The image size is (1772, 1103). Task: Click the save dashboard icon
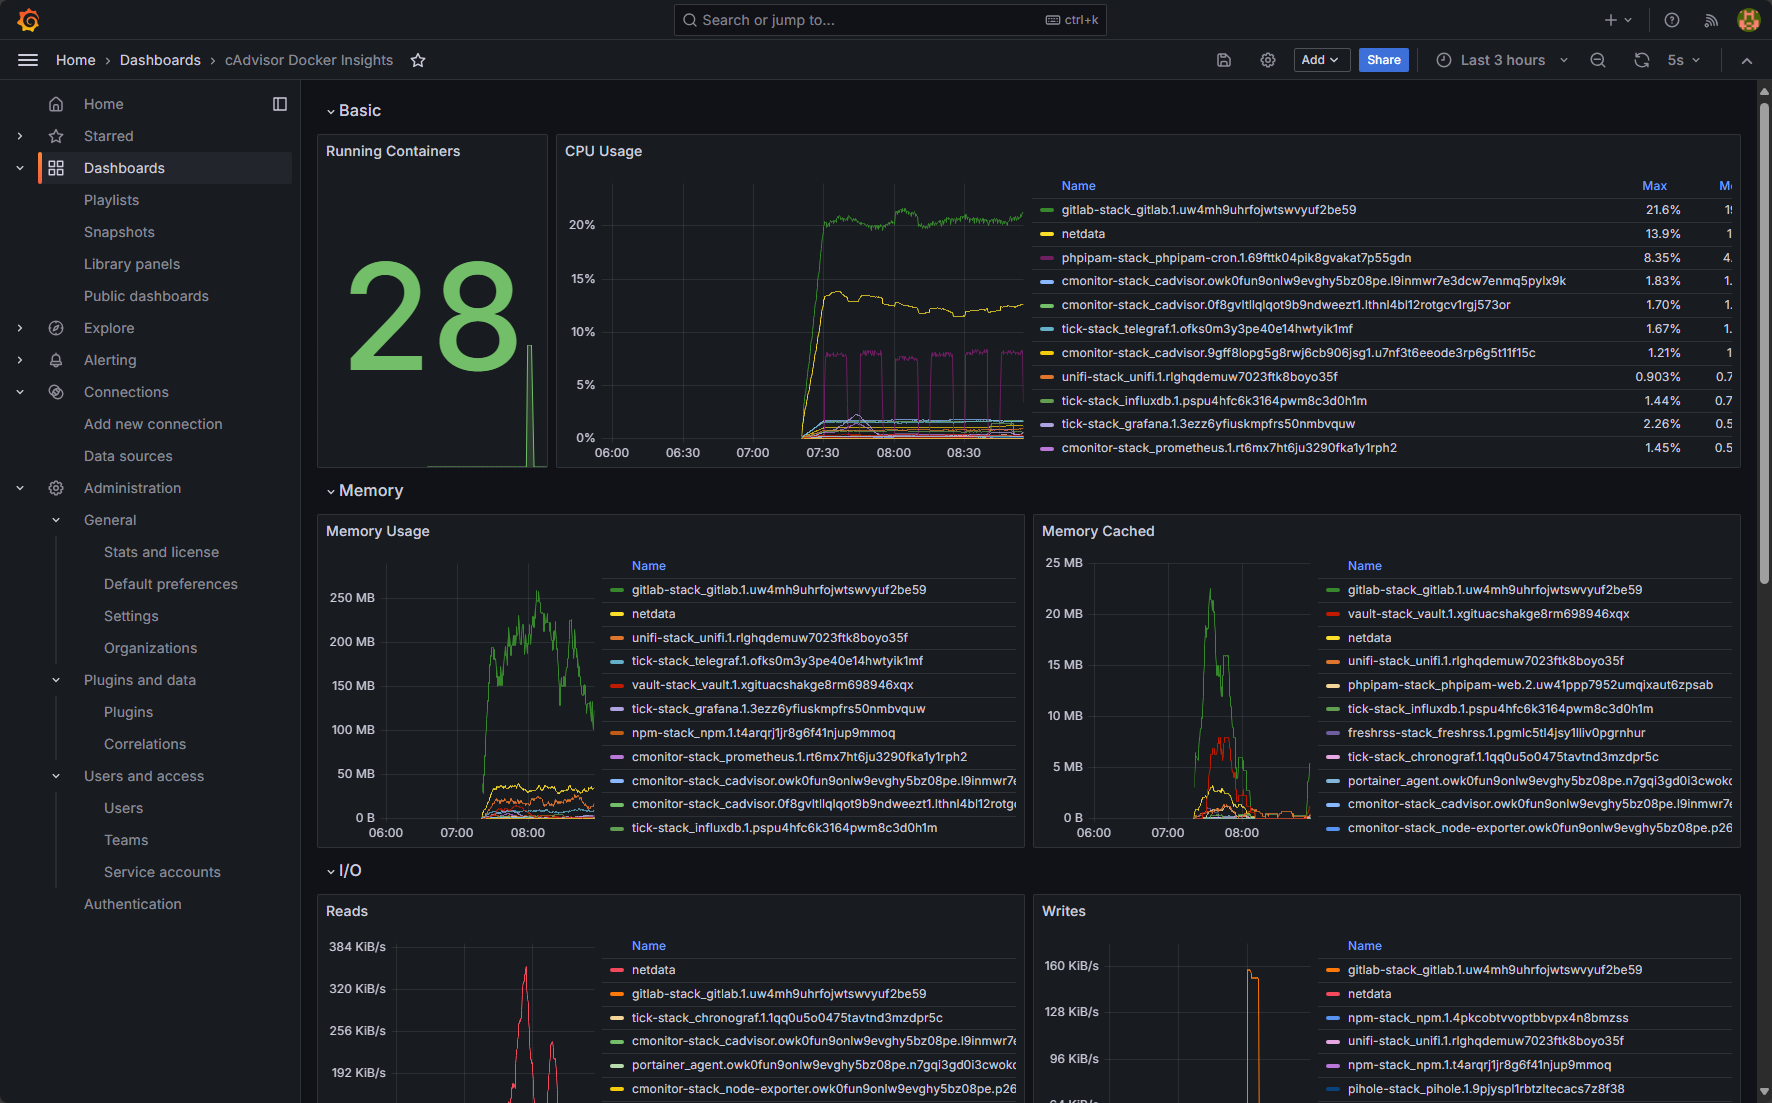point(1223,60)
